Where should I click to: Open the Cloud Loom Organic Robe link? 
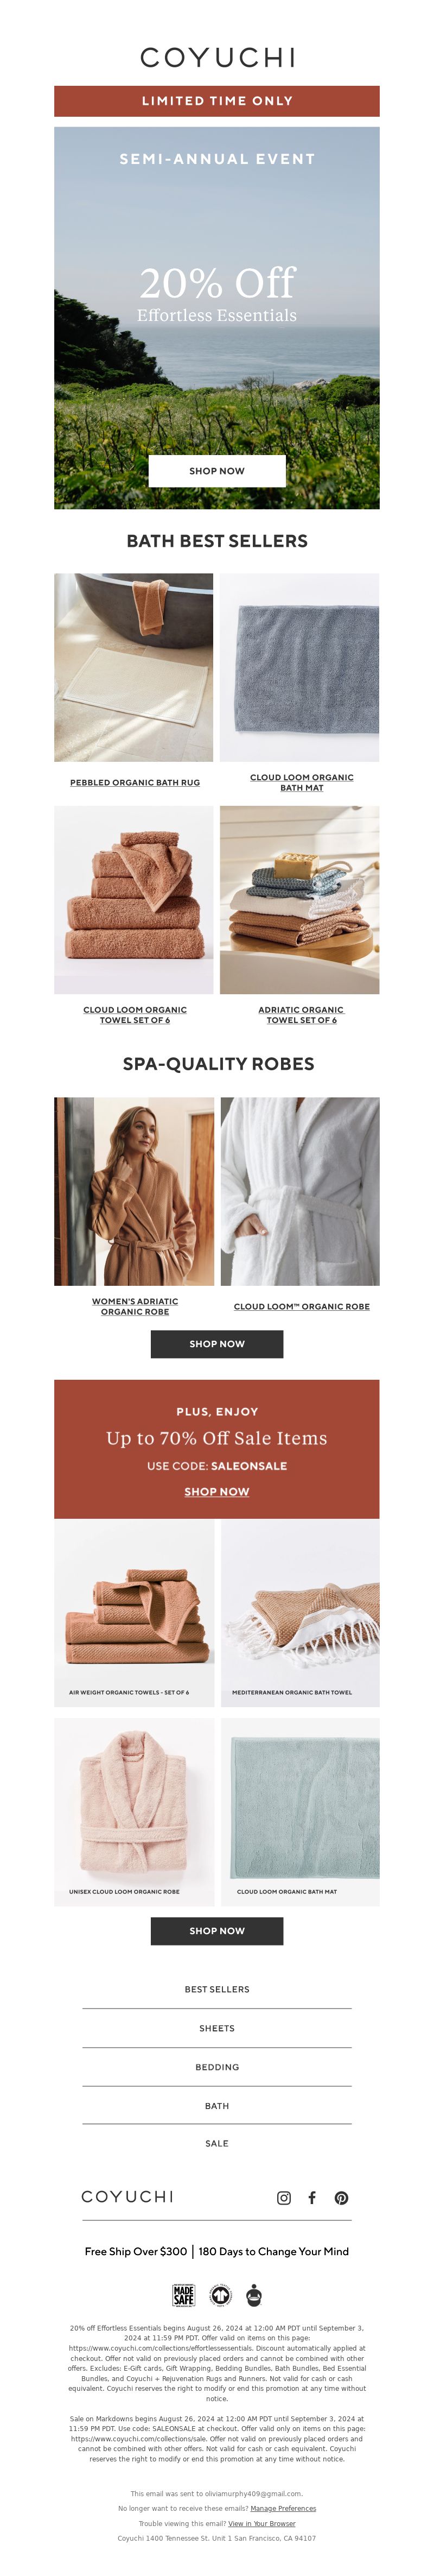click(301, 1306)
